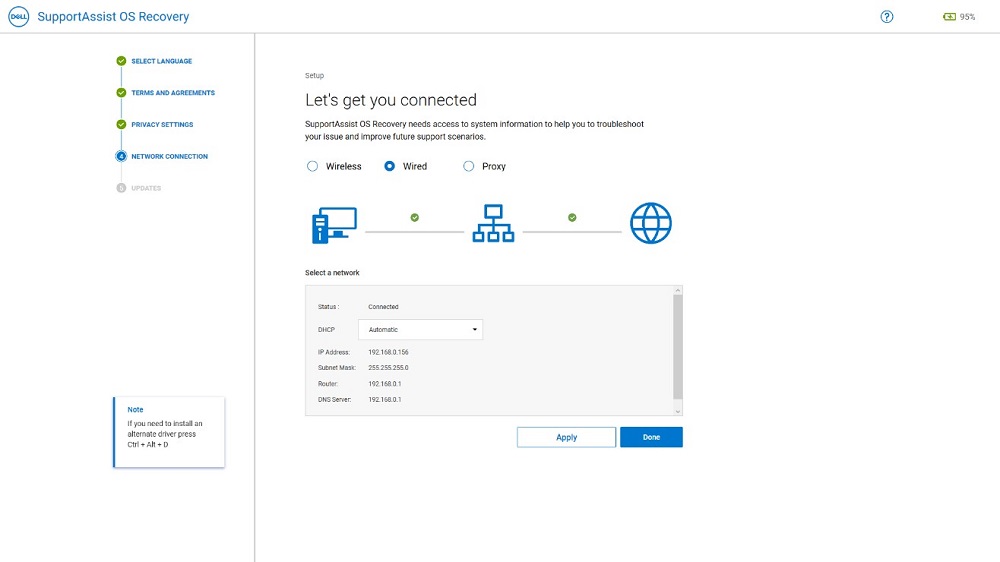Click the Dell logo icon

pos(18,17)
